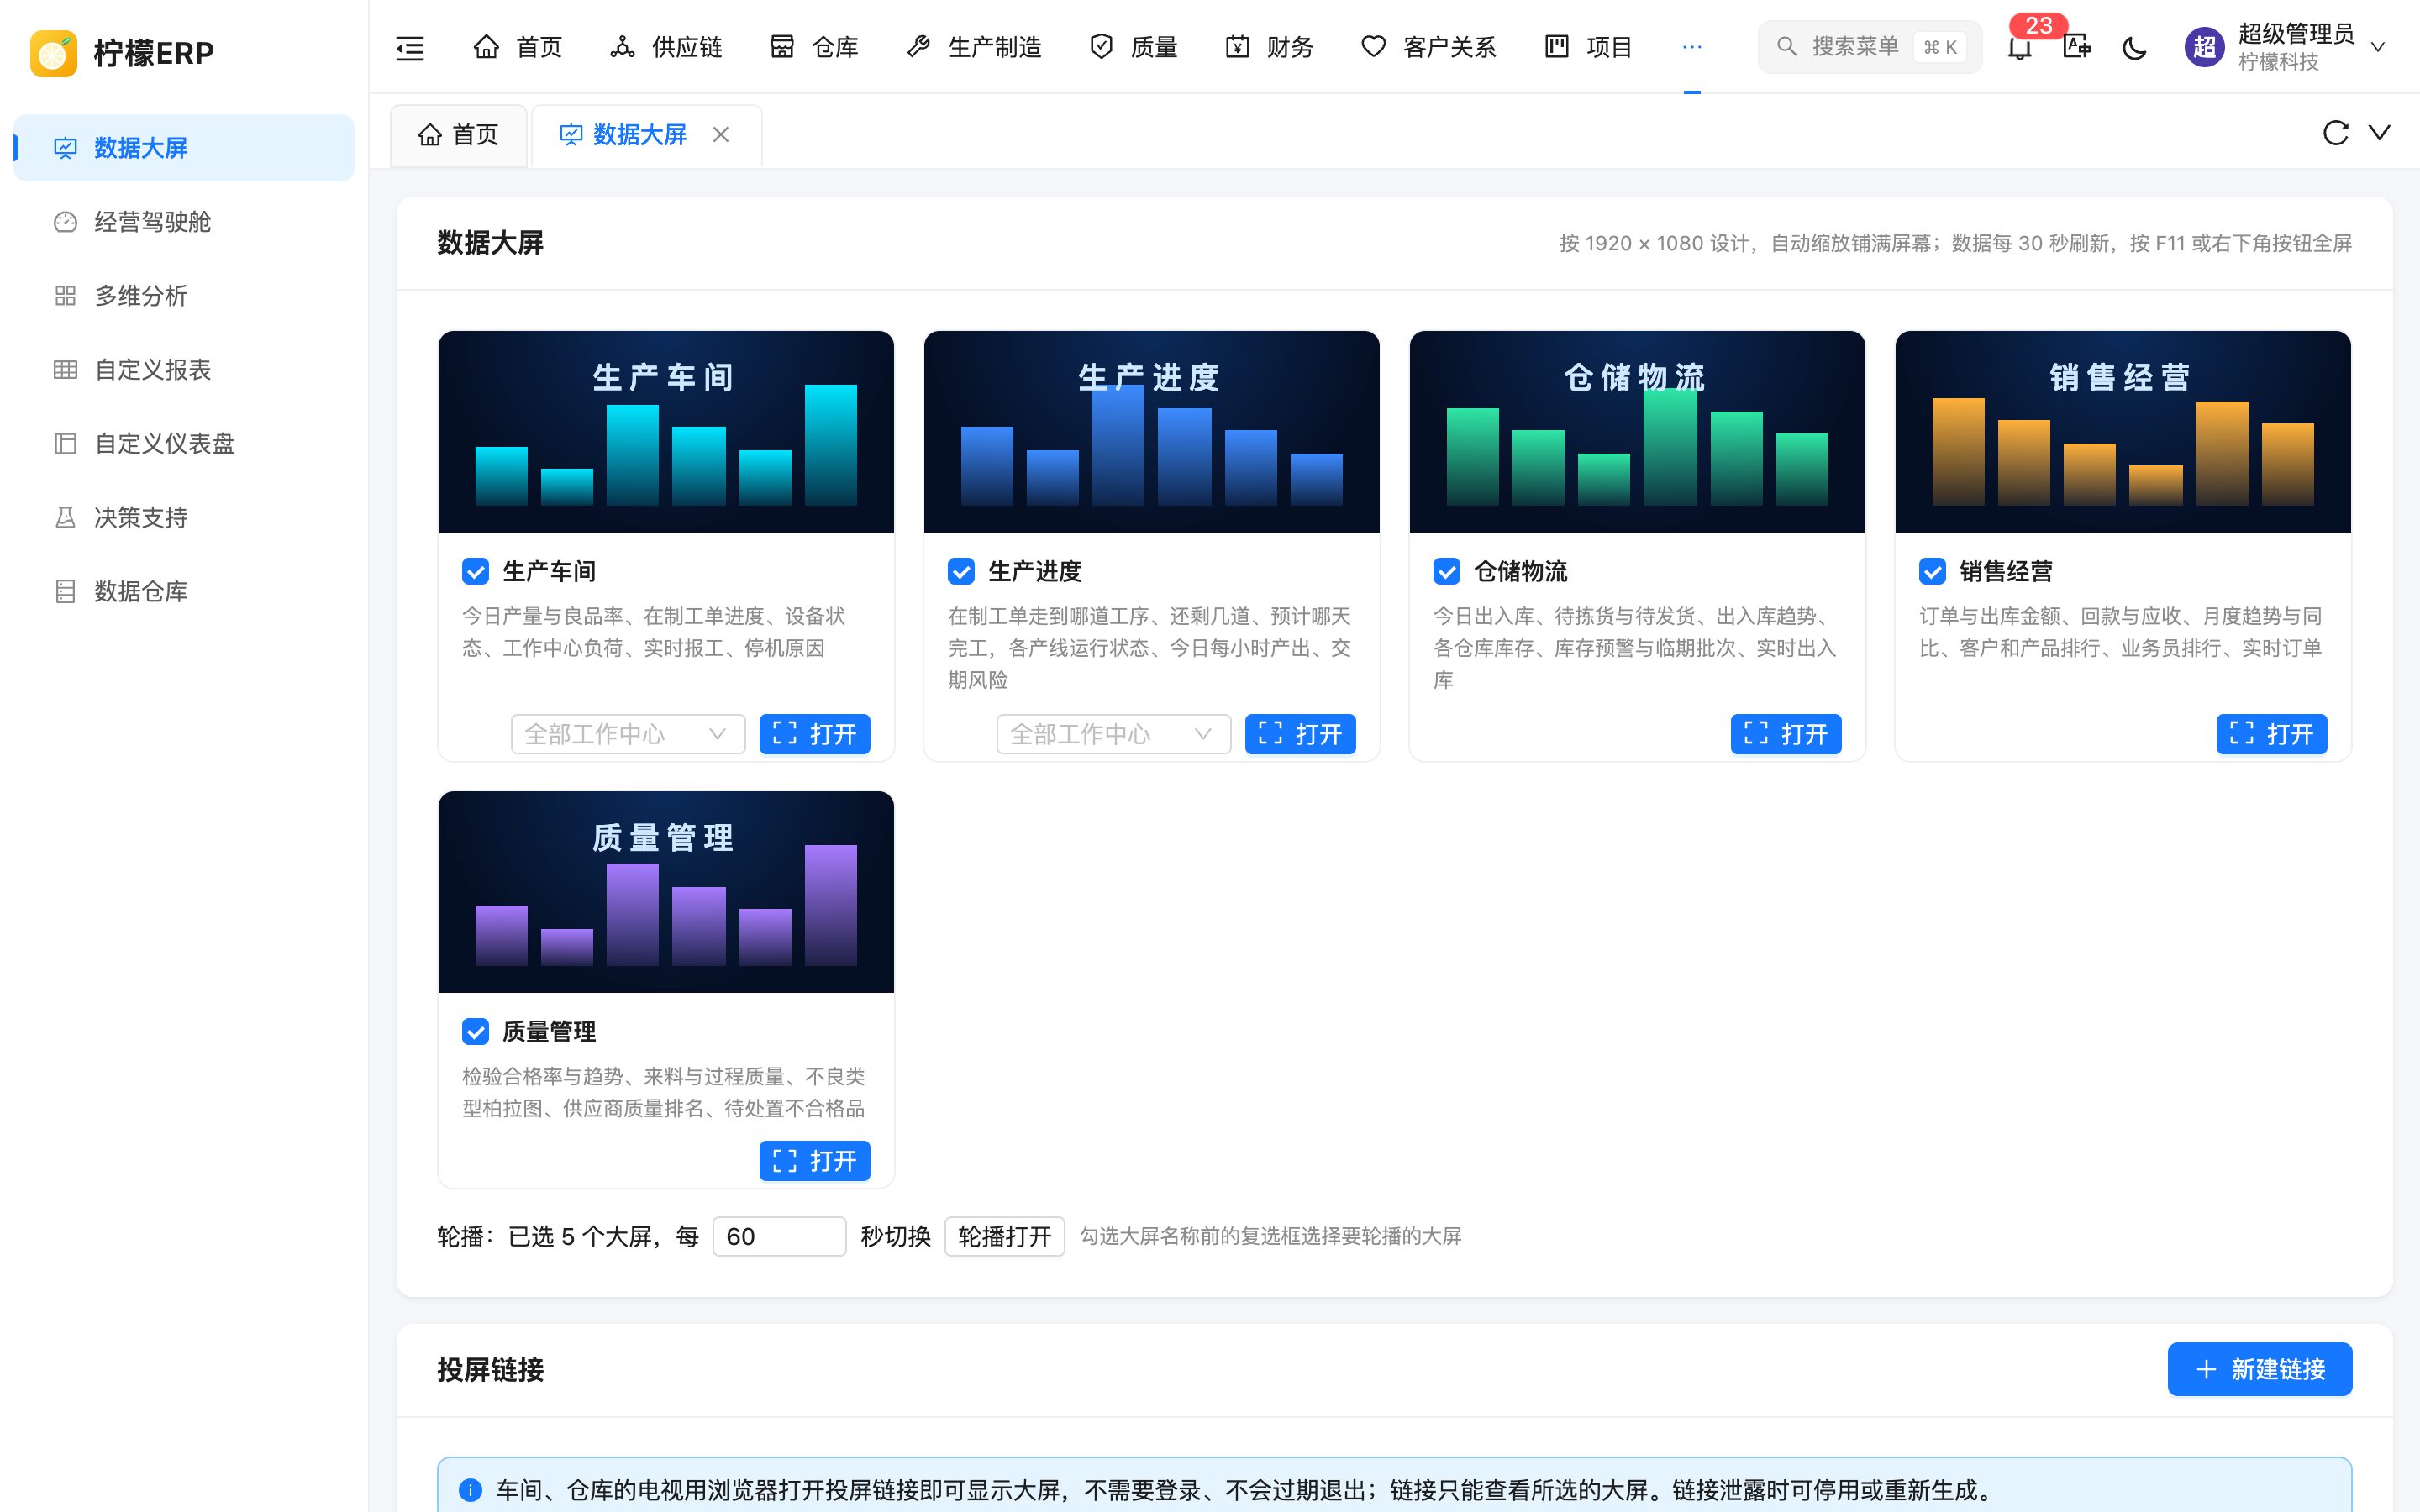The height and width of the screenshot is (1512, 2420).
Task: Open 自定义报表 in sidebar
Action: click(184, 370)
